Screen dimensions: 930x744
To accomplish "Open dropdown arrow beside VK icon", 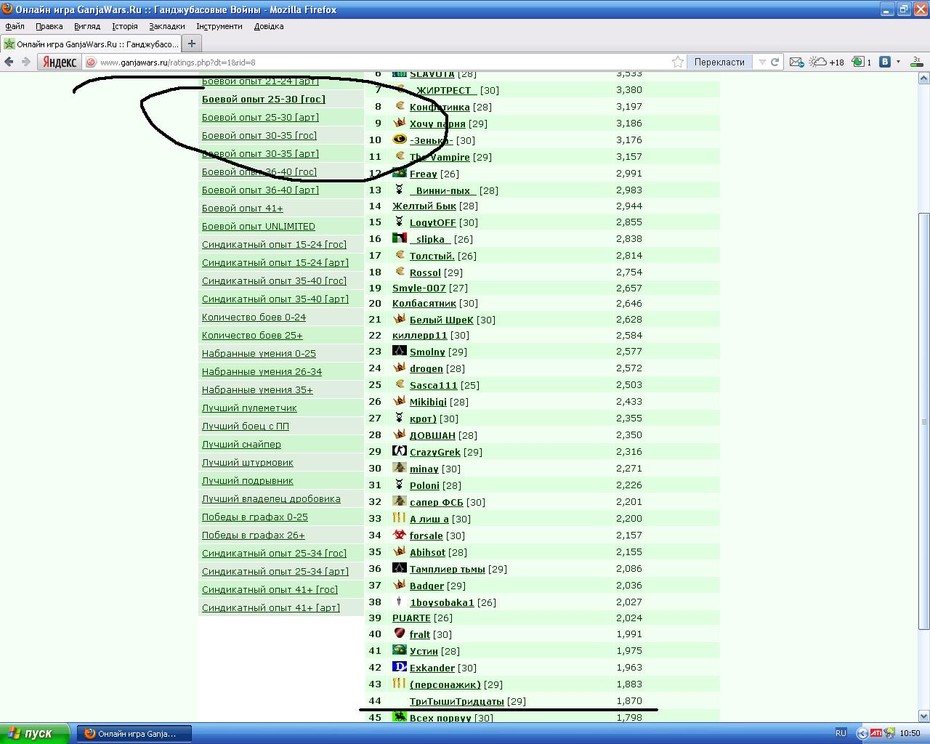I will click(x=898, y=62).
